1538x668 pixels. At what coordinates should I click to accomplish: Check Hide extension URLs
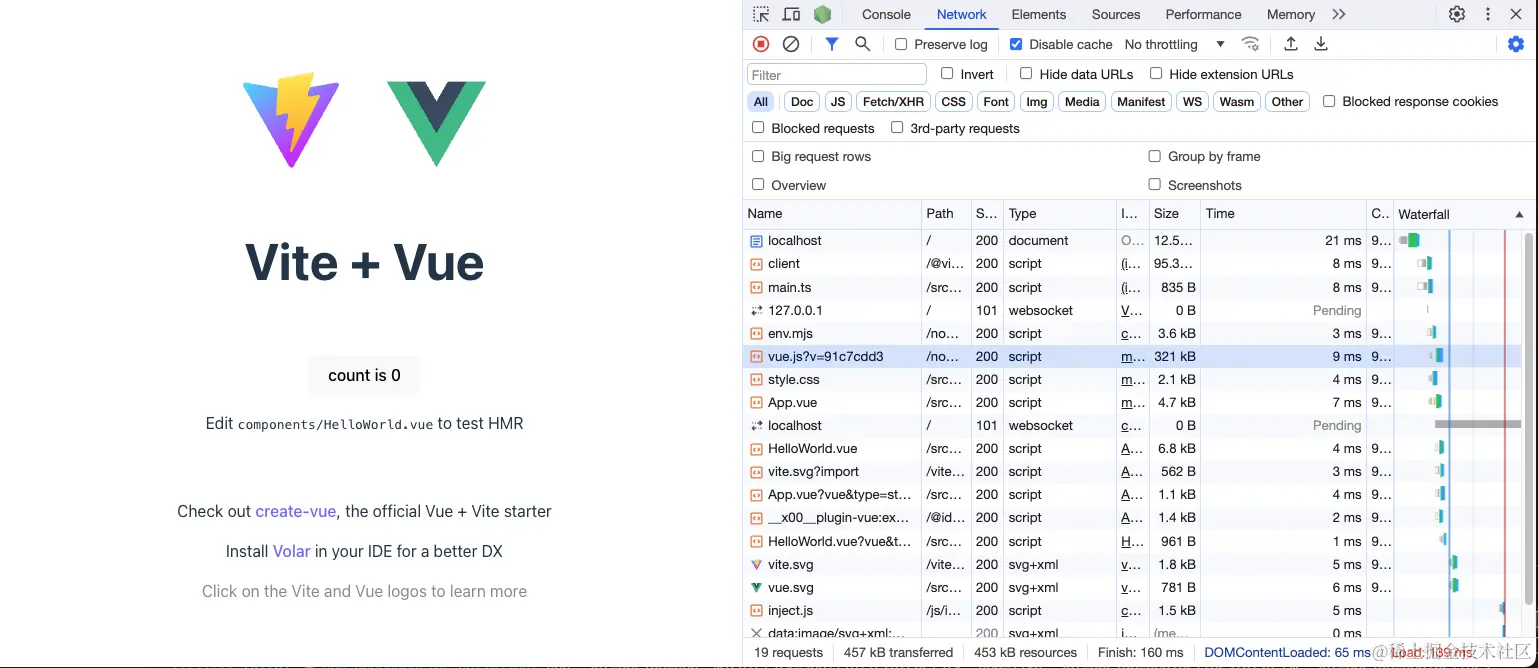pyautogui.click(x=1156, y=73)
